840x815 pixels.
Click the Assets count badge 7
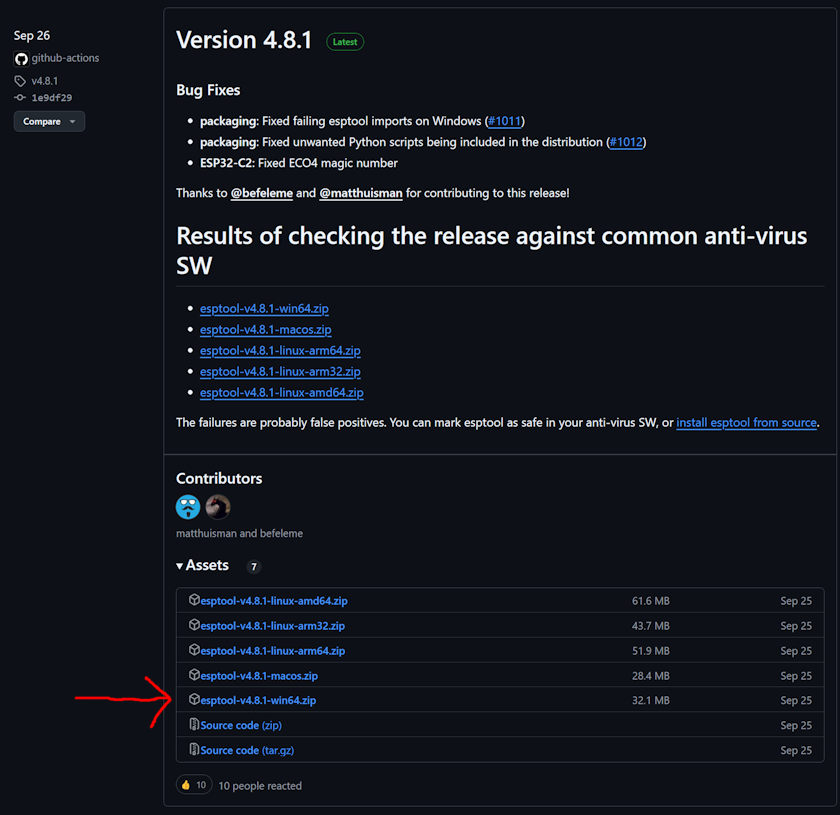coord(254,566)
